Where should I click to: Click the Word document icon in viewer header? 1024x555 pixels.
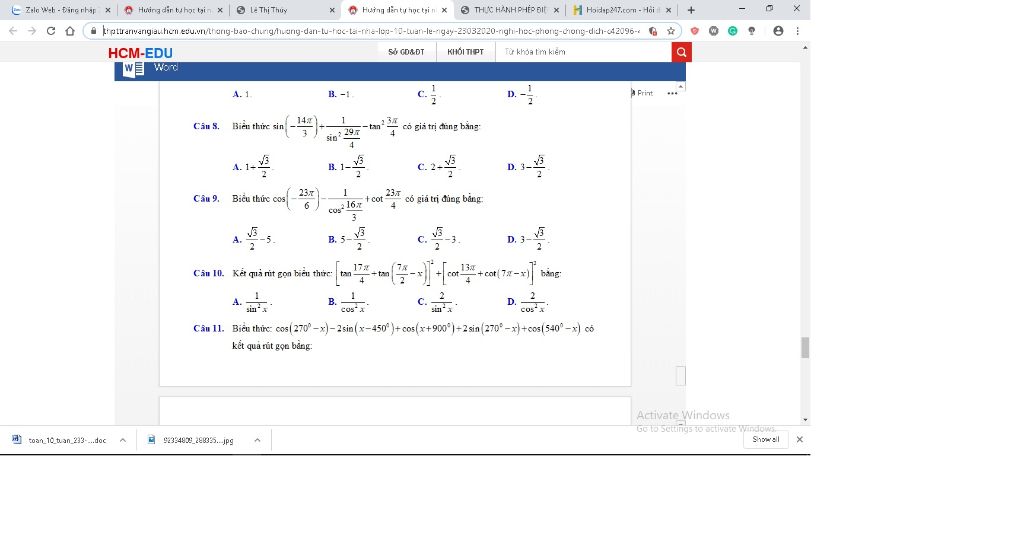coord(133,68)
